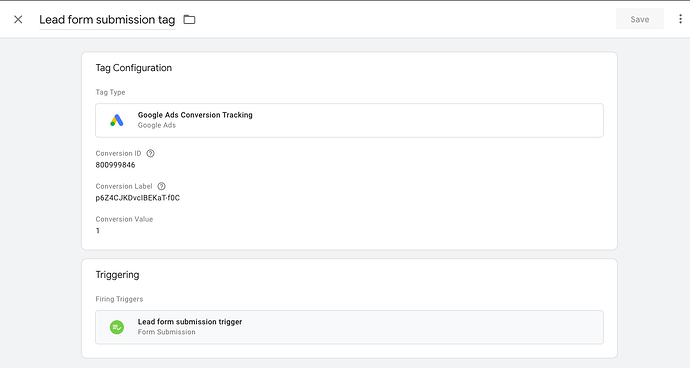Open the help icon beside Conversion Label
The width and height of the screenshot is (690, 368).
pyautogui.click(x=161, y=186)
